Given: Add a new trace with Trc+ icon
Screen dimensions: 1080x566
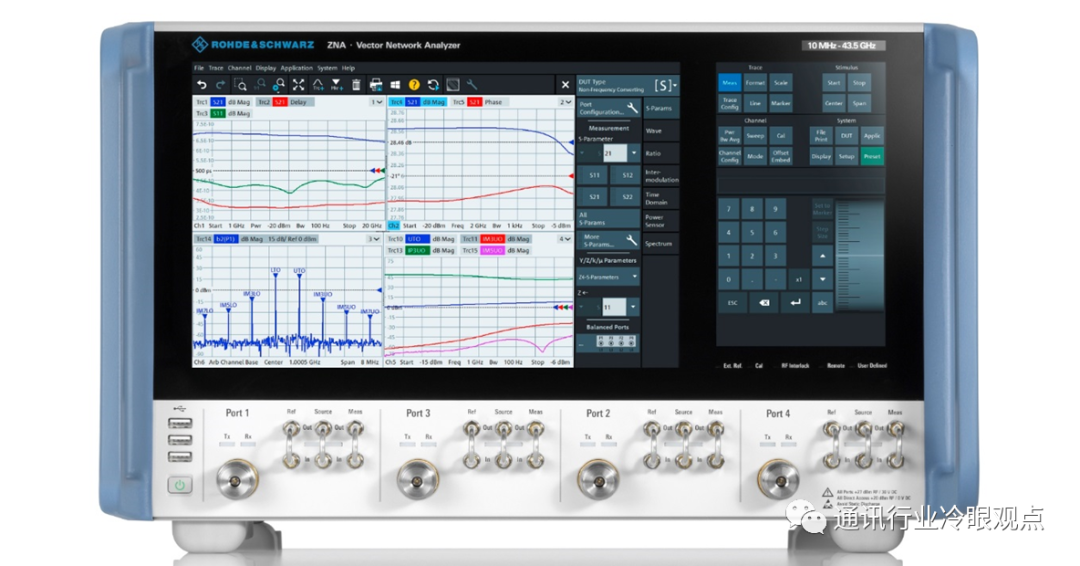Looking at the screenshot, I should point(318,85).
